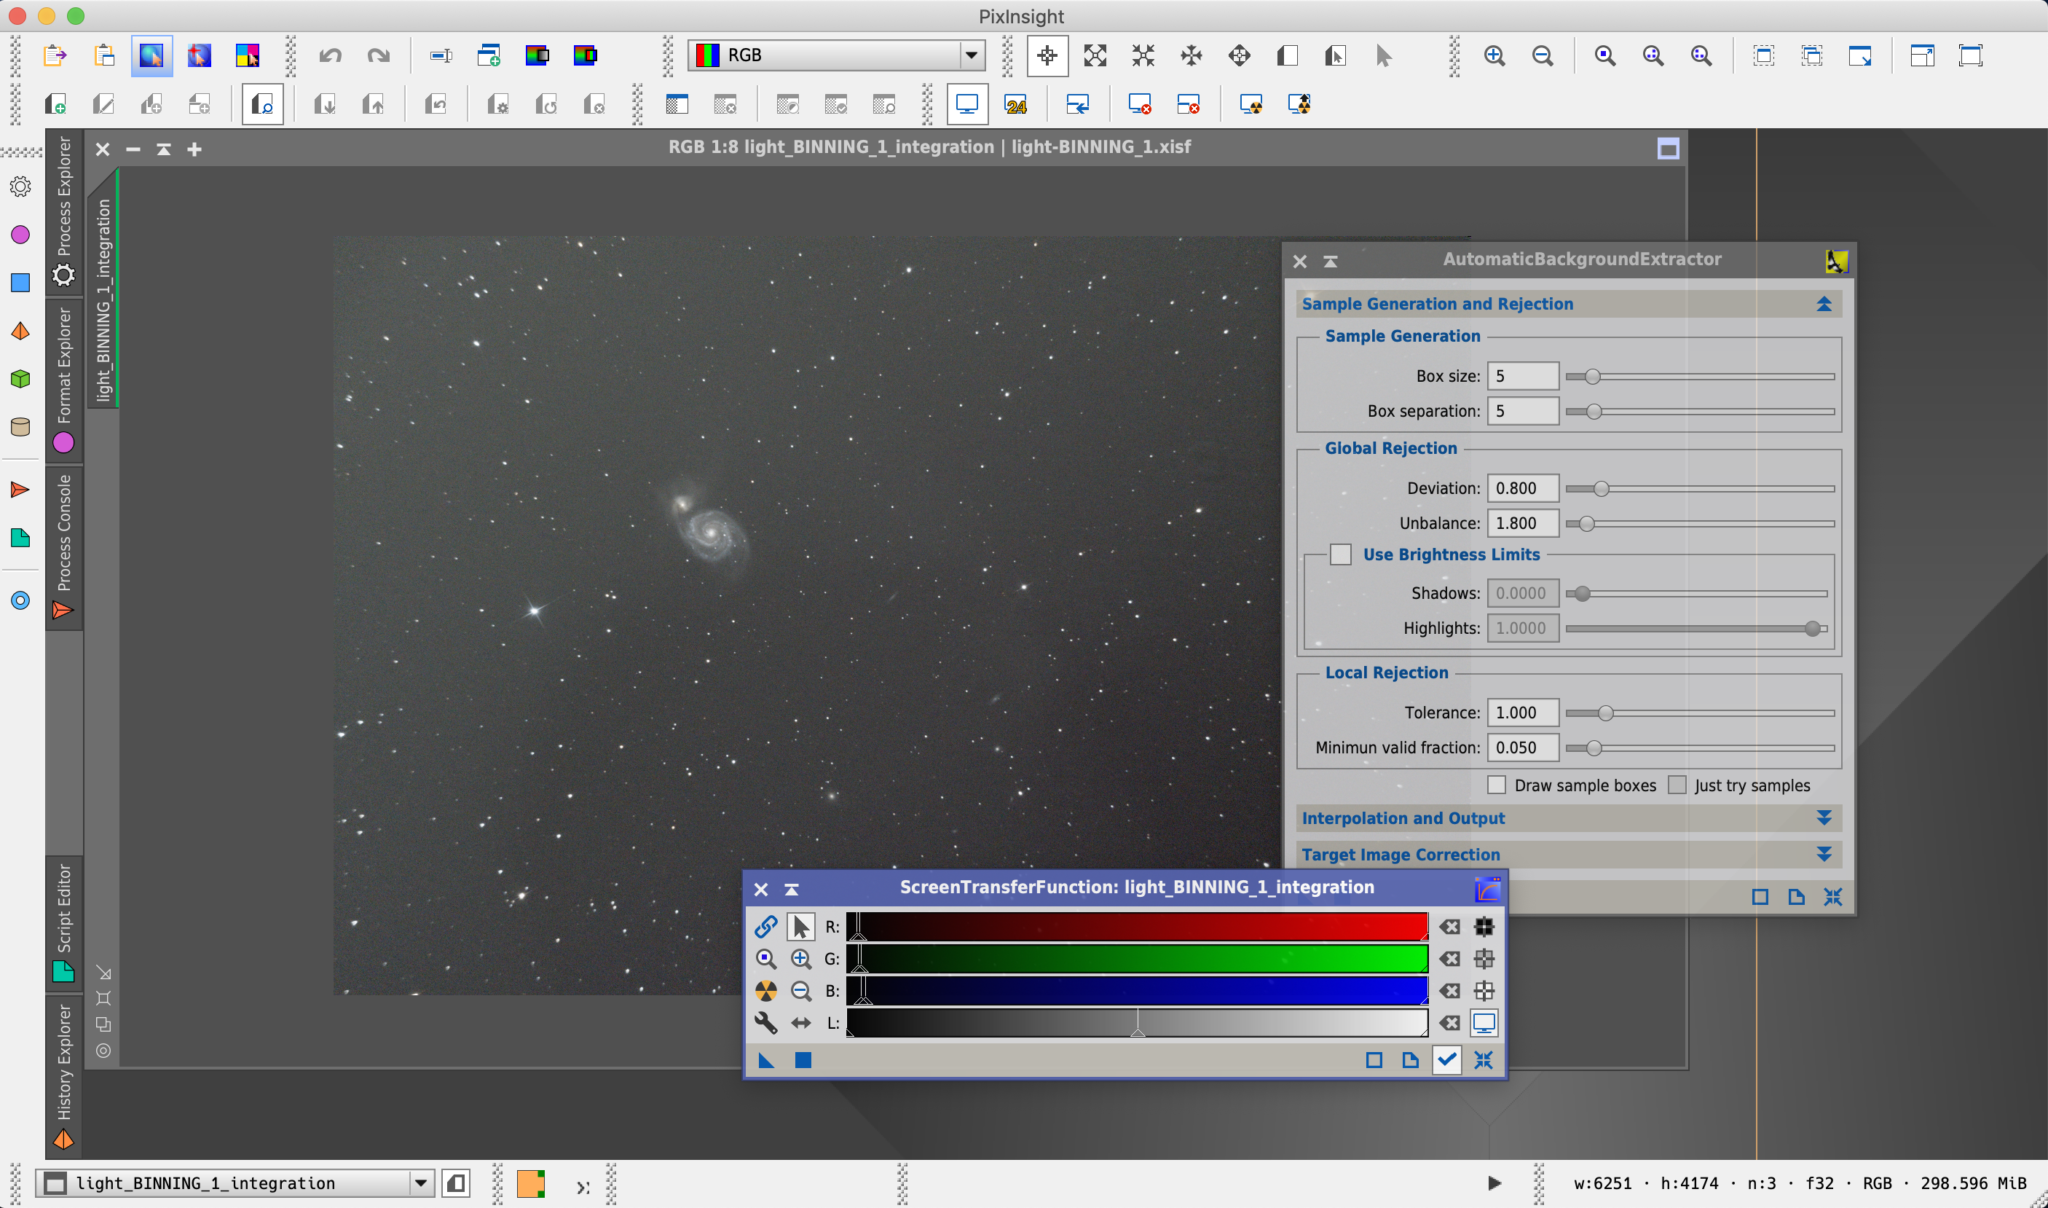Enable Use Brightness Limits checkbox
Viewport: 2048px width, 1208px height.
tap(1341, 554)
